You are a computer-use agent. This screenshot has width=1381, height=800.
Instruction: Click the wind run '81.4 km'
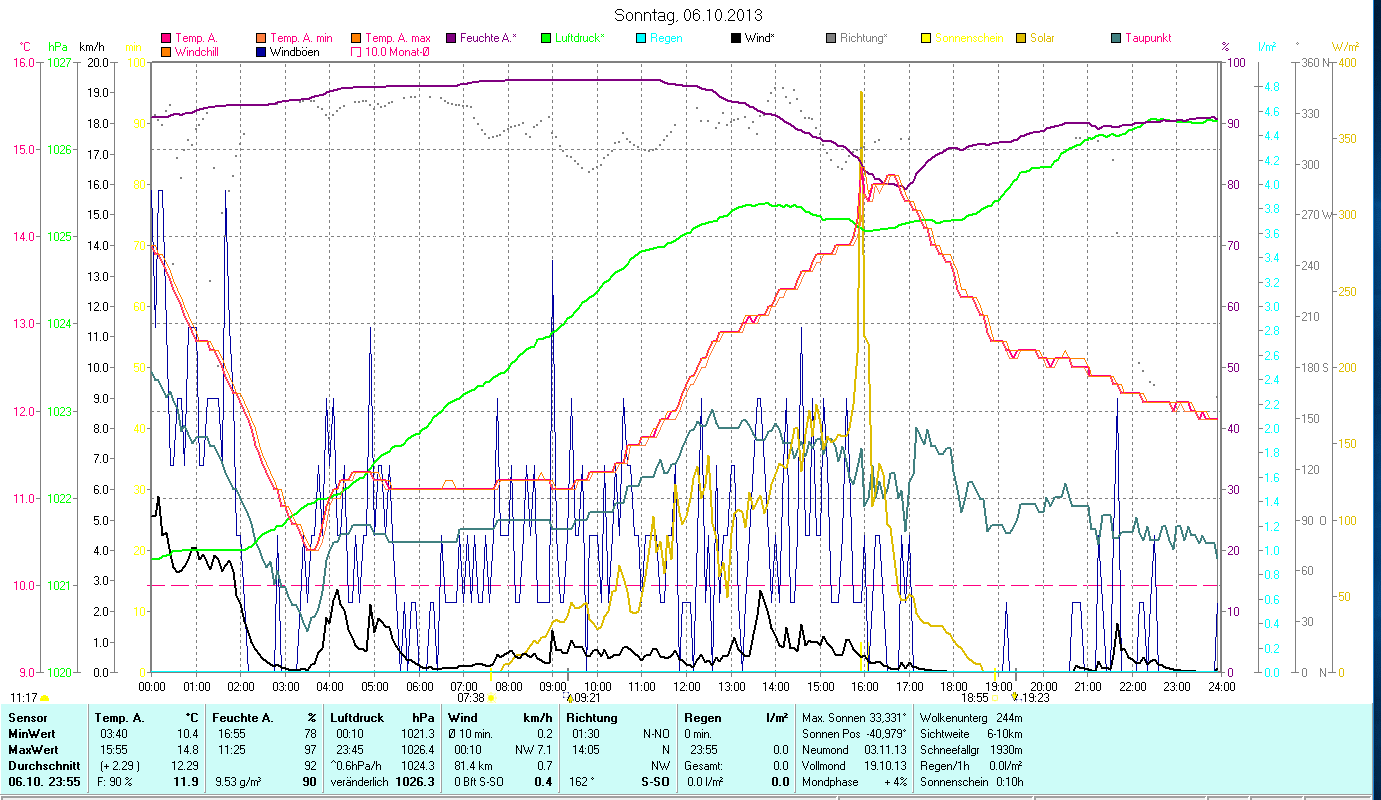click(x=472, y=765)
